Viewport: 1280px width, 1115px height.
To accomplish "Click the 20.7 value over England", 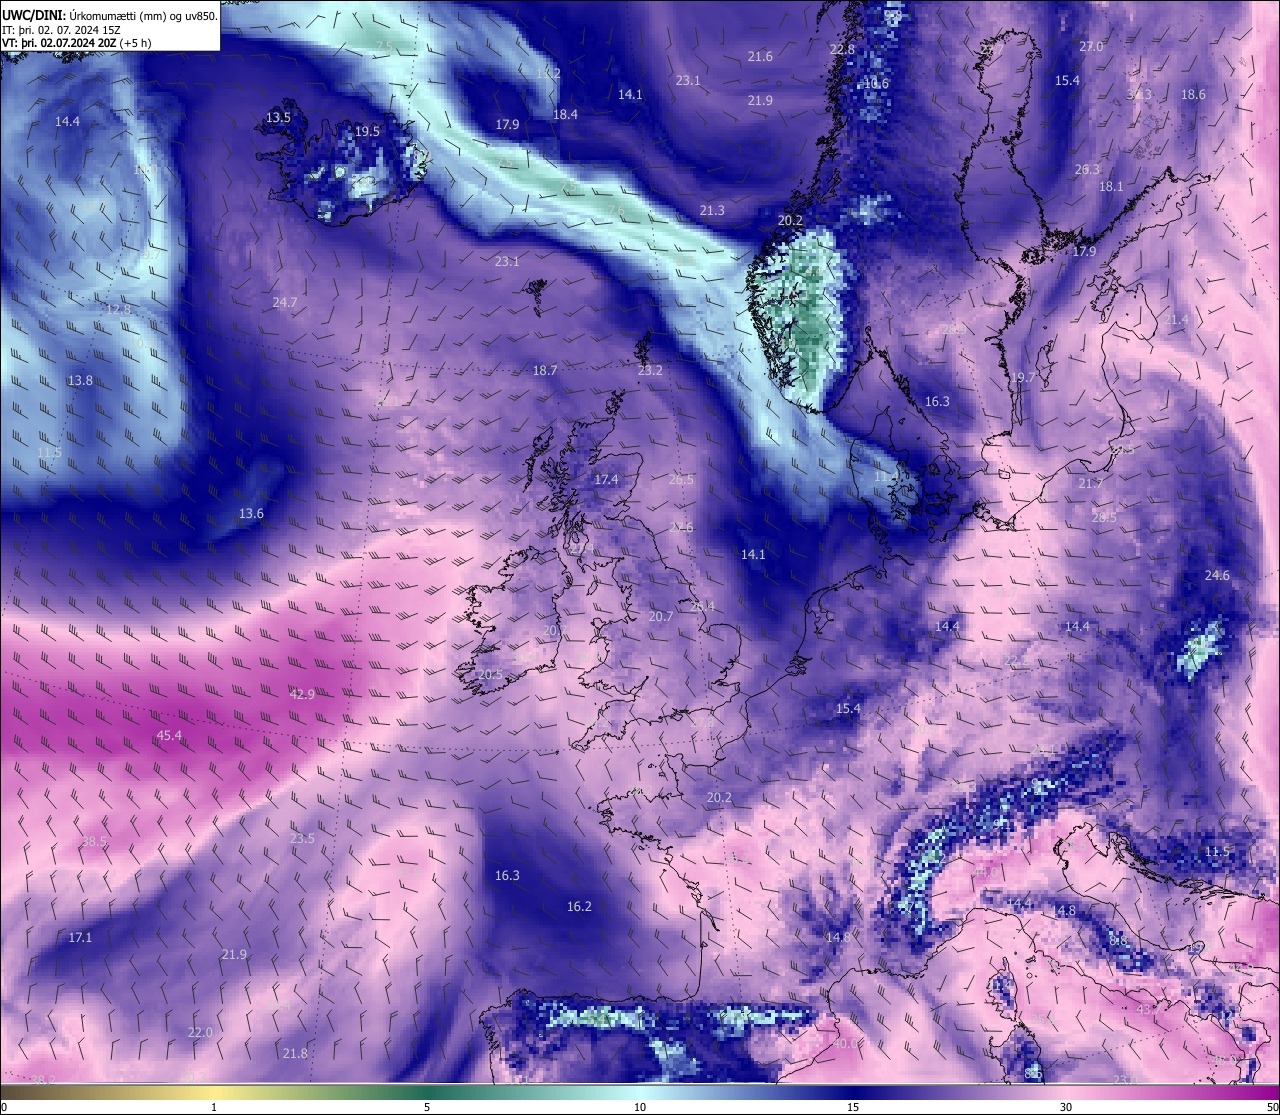I will click(x=660, y=616).
